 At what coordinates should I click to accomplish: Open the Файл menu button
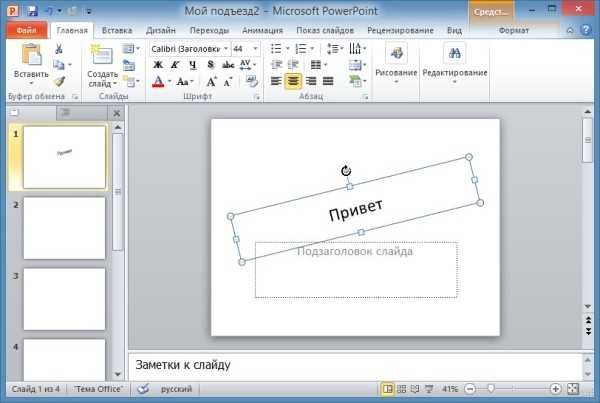27,31
